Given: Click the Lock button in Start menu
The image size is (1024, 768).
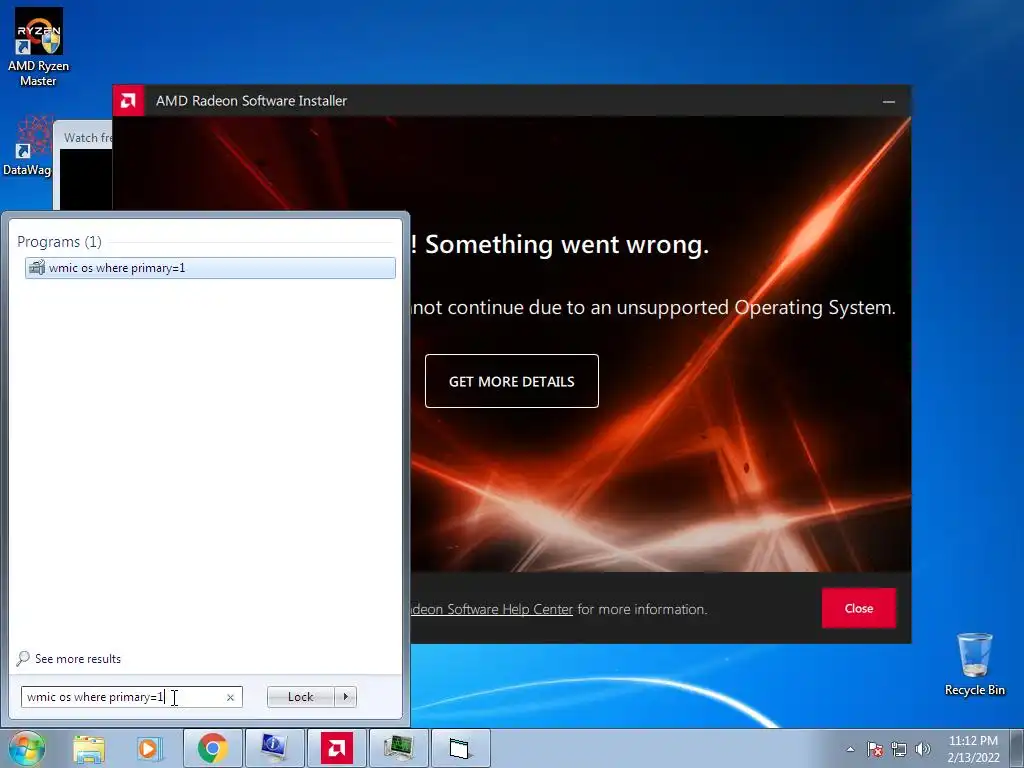Looking at the screenshot, I should (x=300, y=697).
